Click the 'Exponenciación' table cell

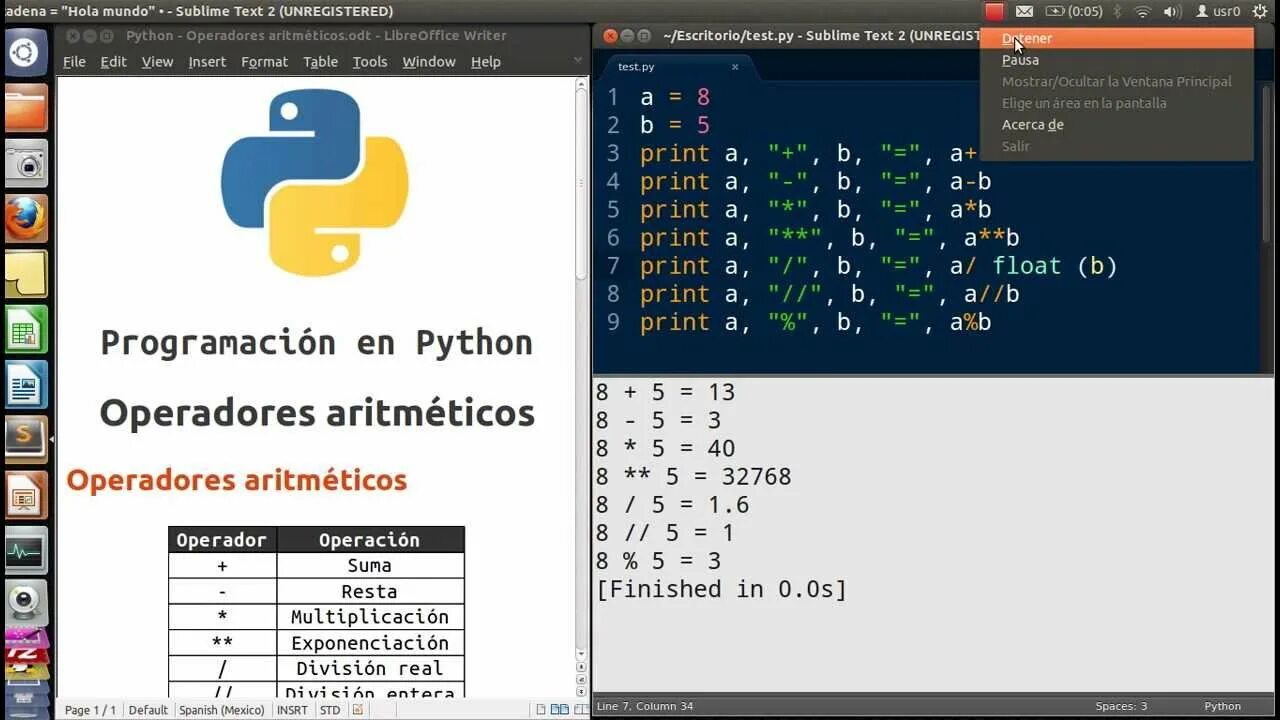(370, 643)
